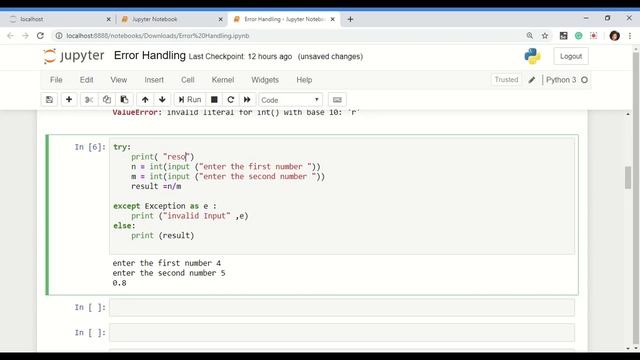This screenshot has width=640, height=360.
Task: Close the Jupyter Notebook browser tab
Action: point(220,19)
